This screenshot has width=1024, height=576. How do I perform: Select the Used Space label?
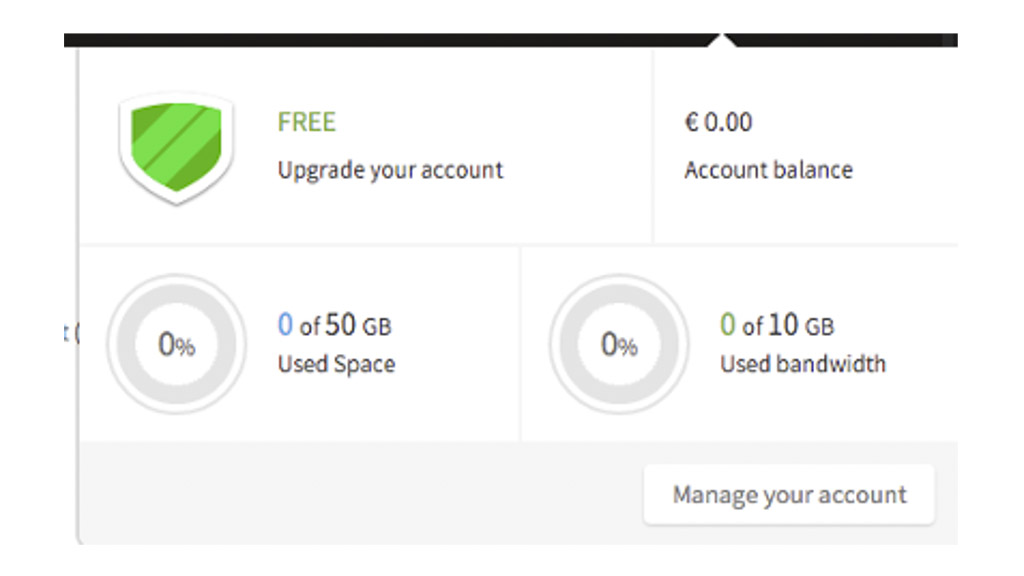336,364
